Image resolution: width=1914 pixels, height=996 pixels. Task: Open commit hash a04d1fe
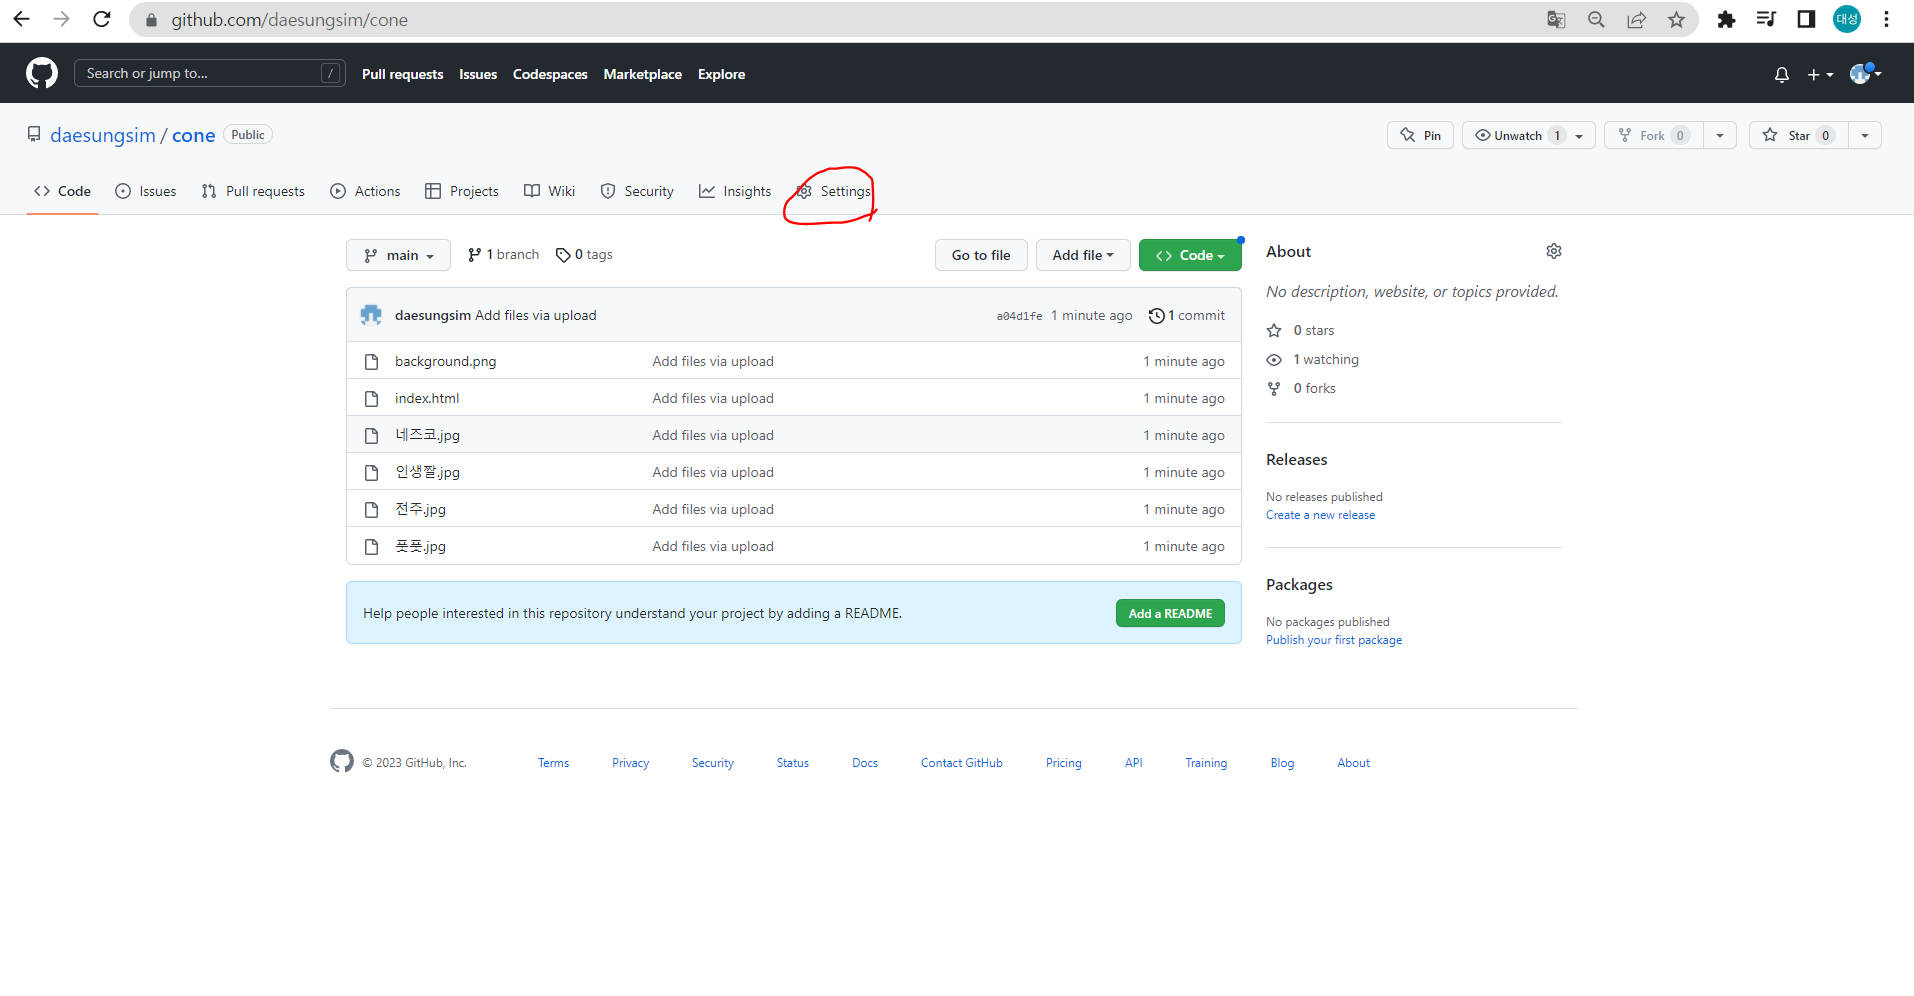(1019, 316)
